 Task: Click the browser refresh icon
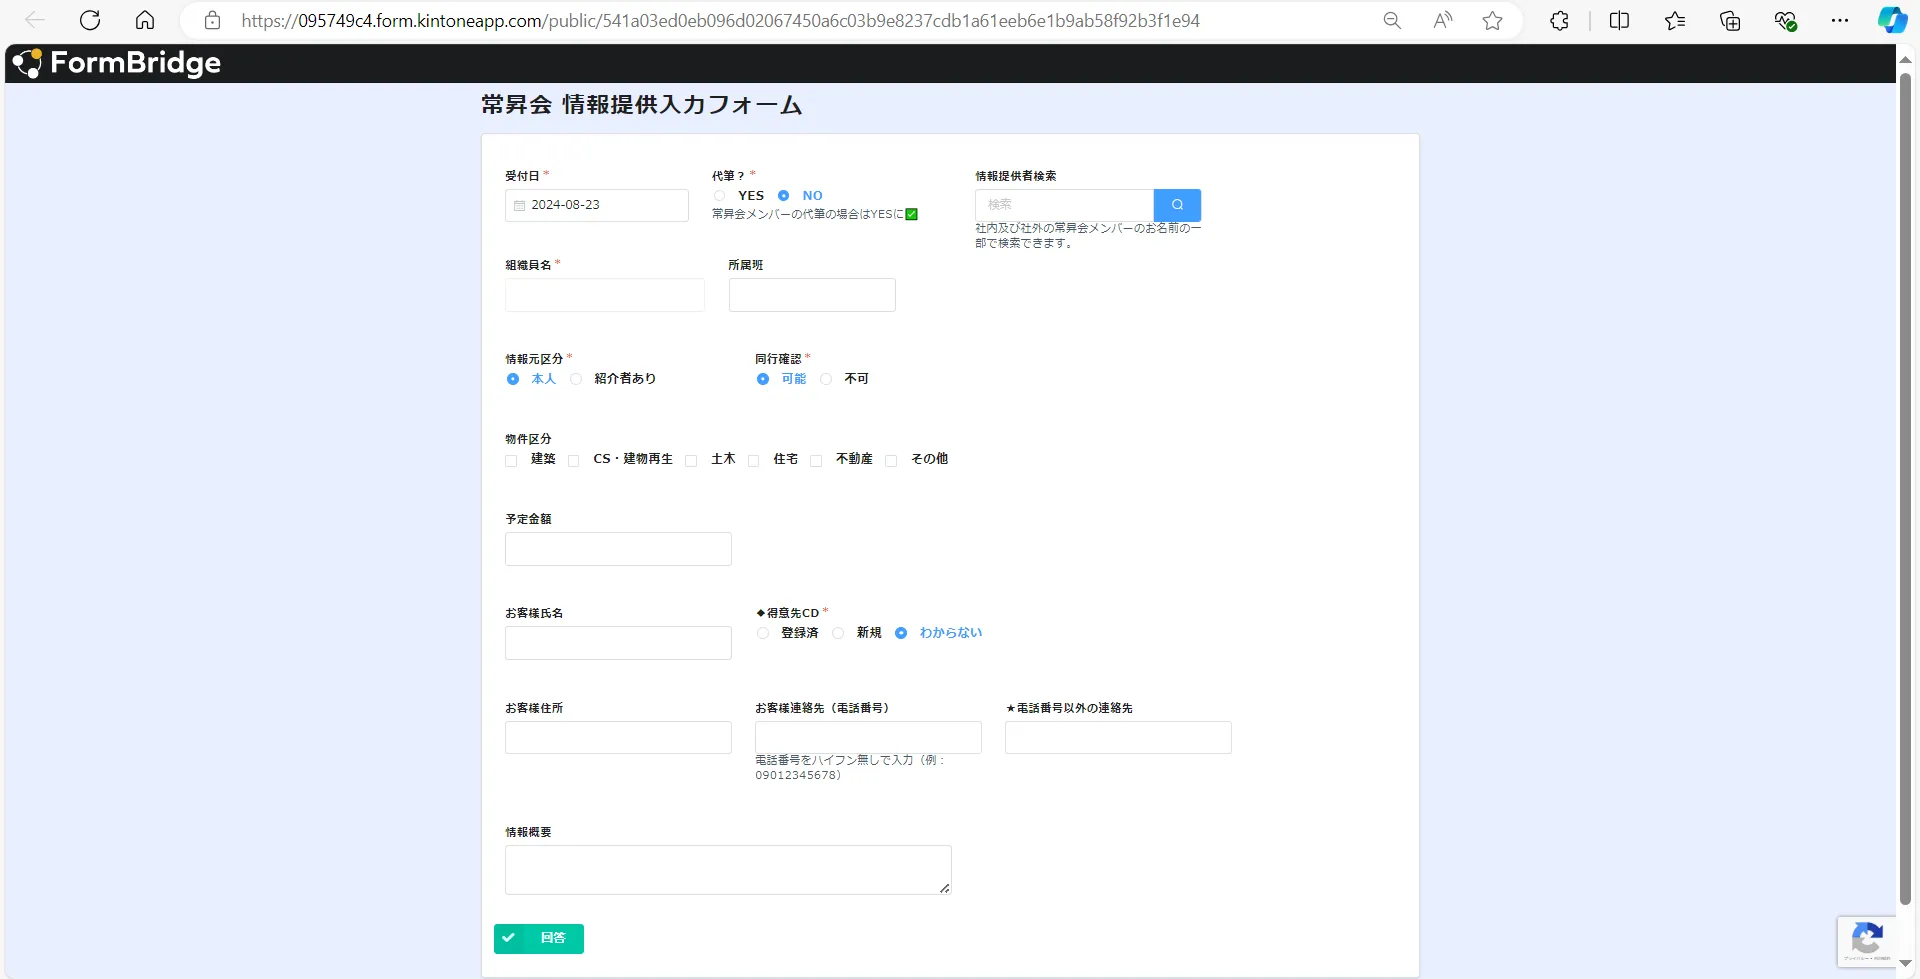(90, 20)
